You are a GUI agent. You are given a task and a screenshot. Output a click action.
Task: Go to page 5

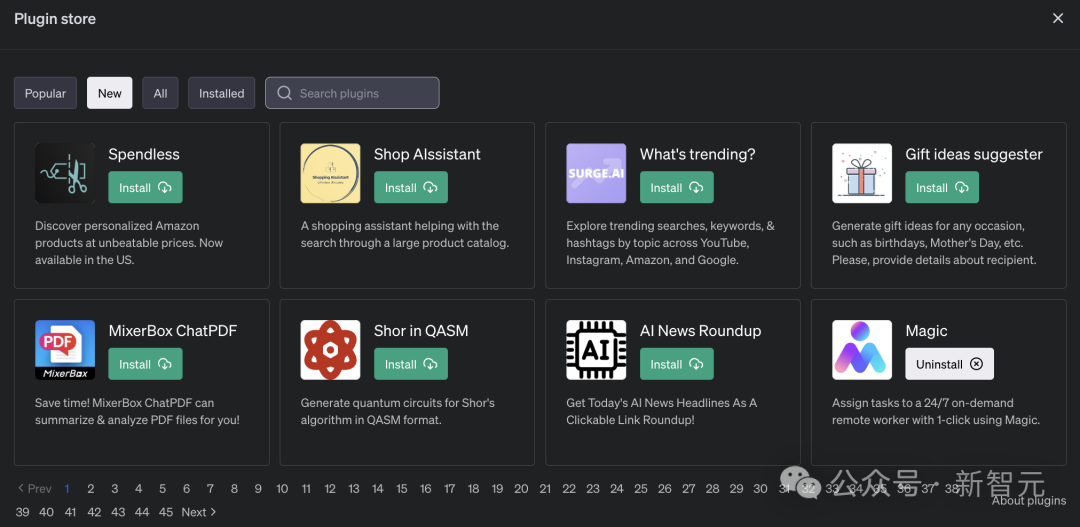[x=163, y=488]
